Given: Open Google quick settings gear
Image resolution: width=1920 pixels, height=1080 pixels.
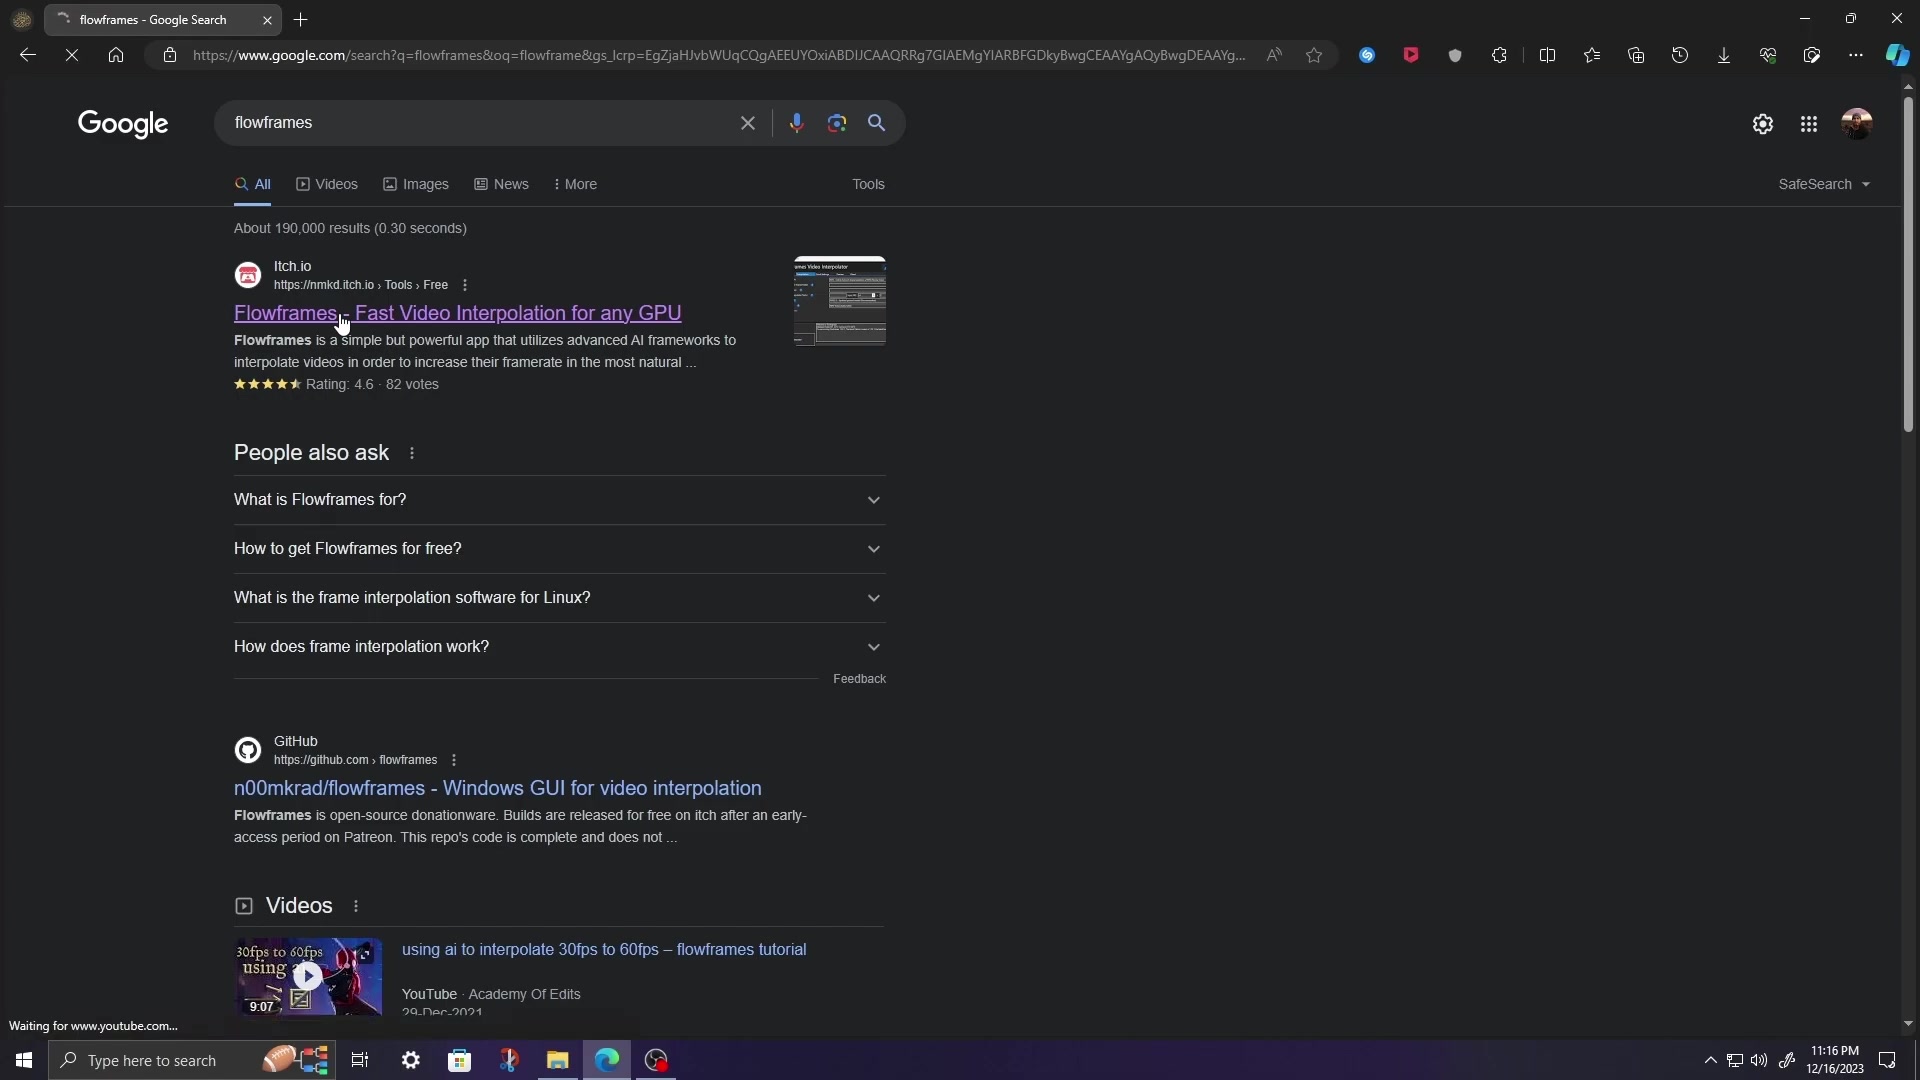Looking at the screenshot, I should click(1763, 124).
